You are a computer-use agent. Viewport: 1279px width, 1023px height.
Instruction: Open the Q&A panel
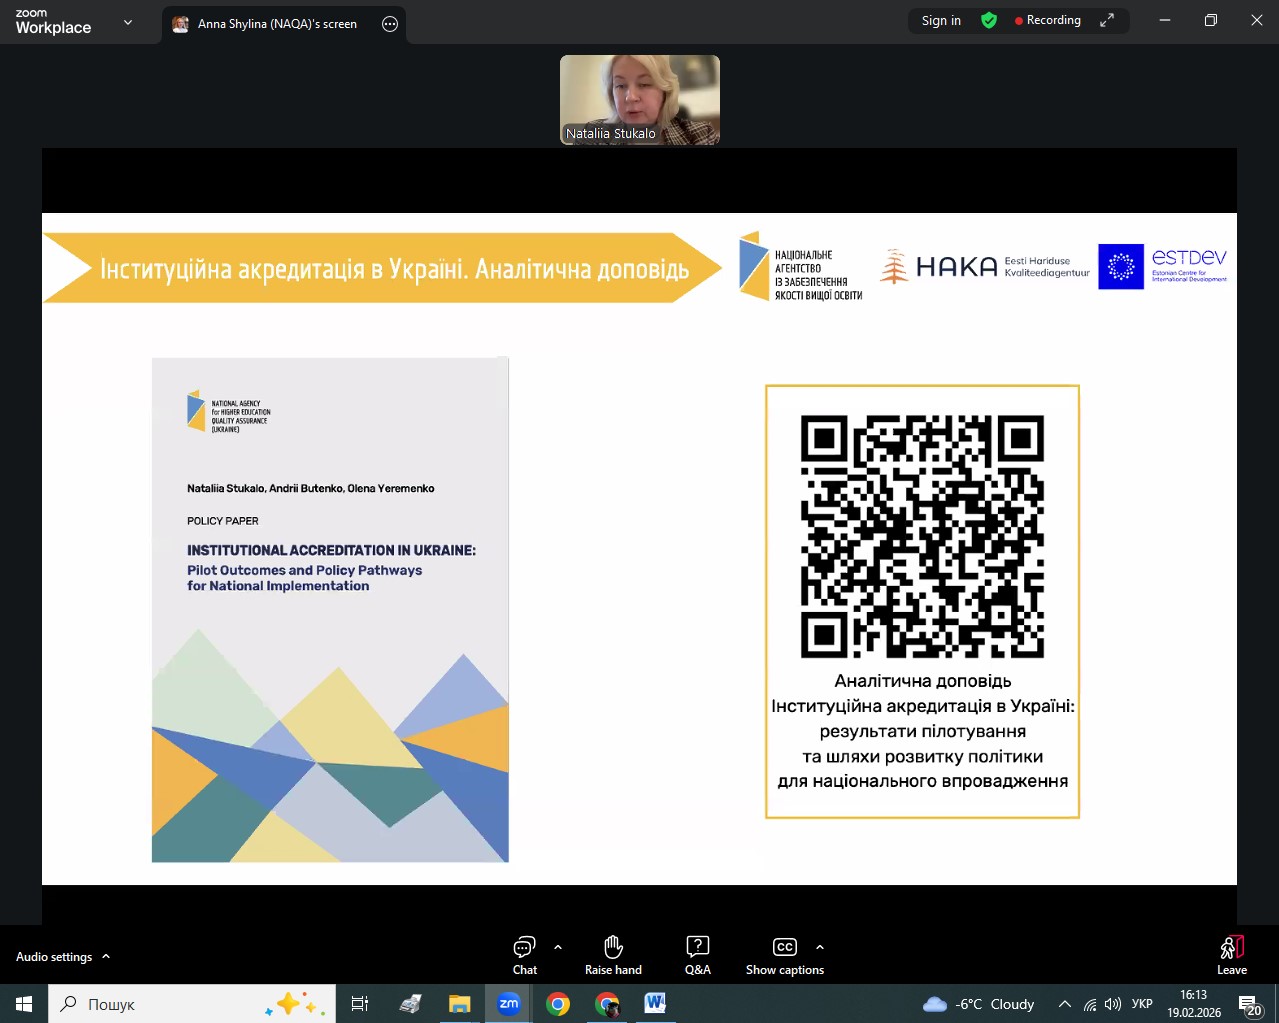pyautogui.click(x=697, y=955)
